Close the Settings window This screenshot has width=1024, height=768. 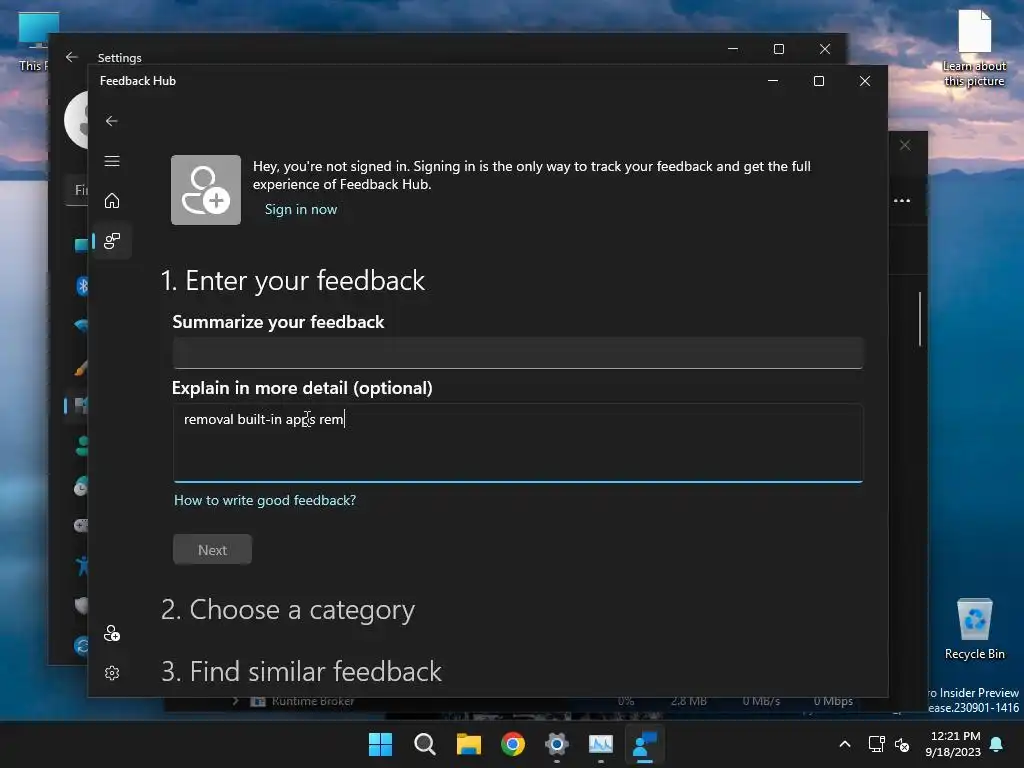(825, 49)
